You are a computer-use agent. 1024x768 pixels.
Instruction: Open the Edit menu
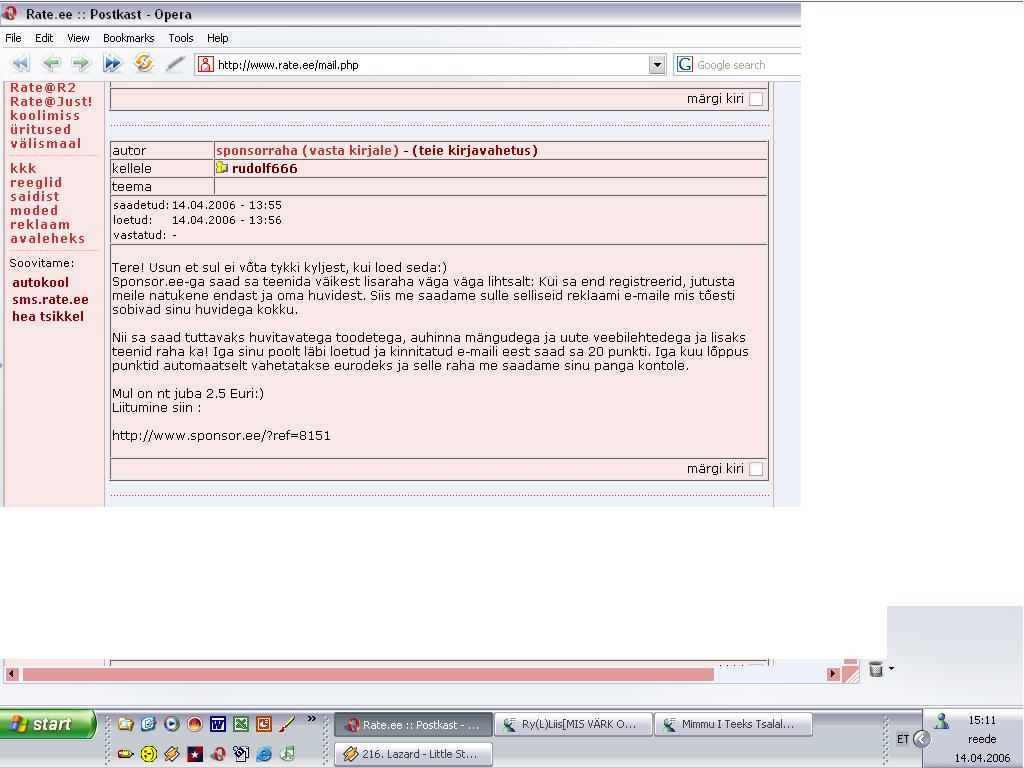[x=44, y=38]
